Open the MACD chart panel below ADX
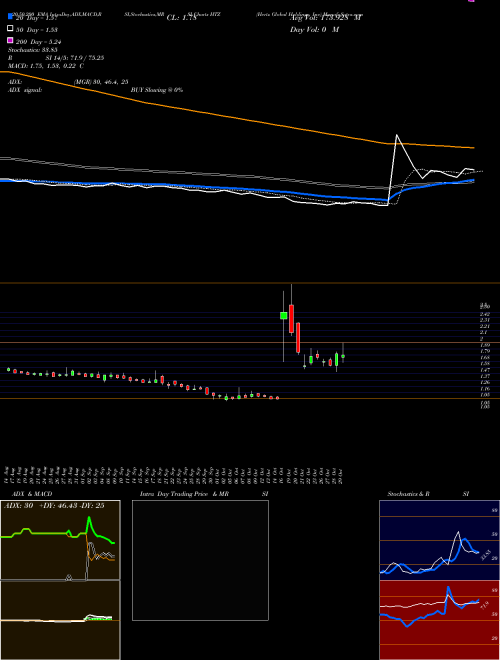Screen dimensions: 500x660 click(60, 620)
